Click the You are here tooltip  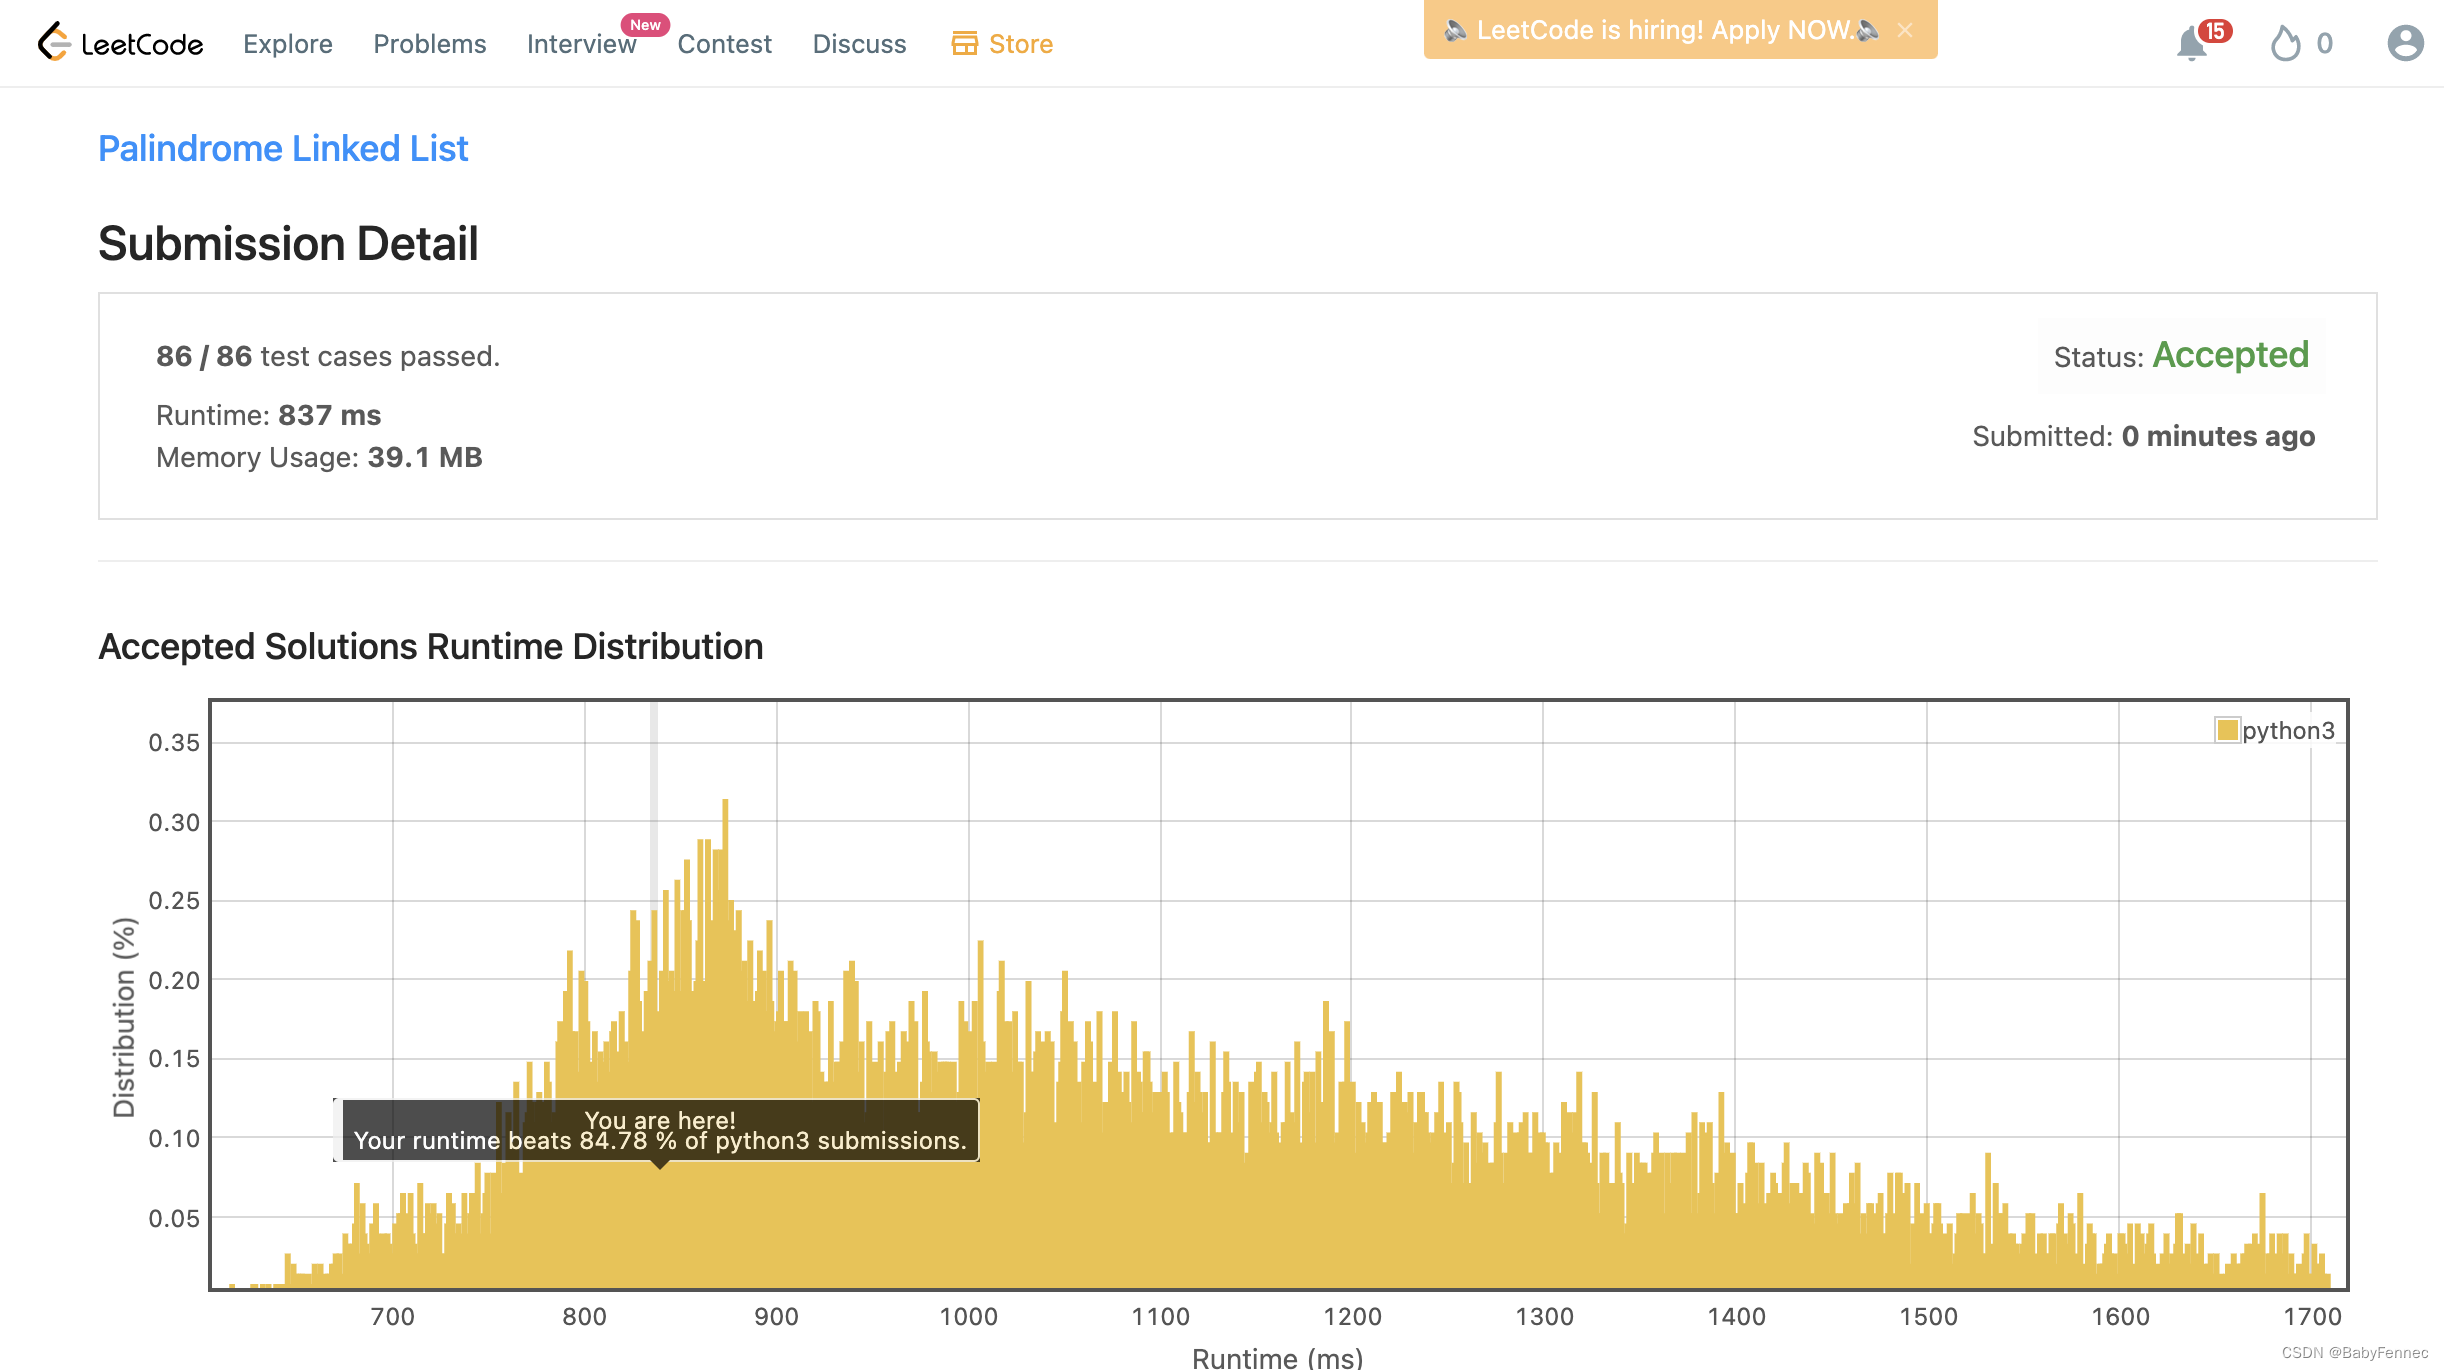pyautogui.click(x=660, y=1130)
